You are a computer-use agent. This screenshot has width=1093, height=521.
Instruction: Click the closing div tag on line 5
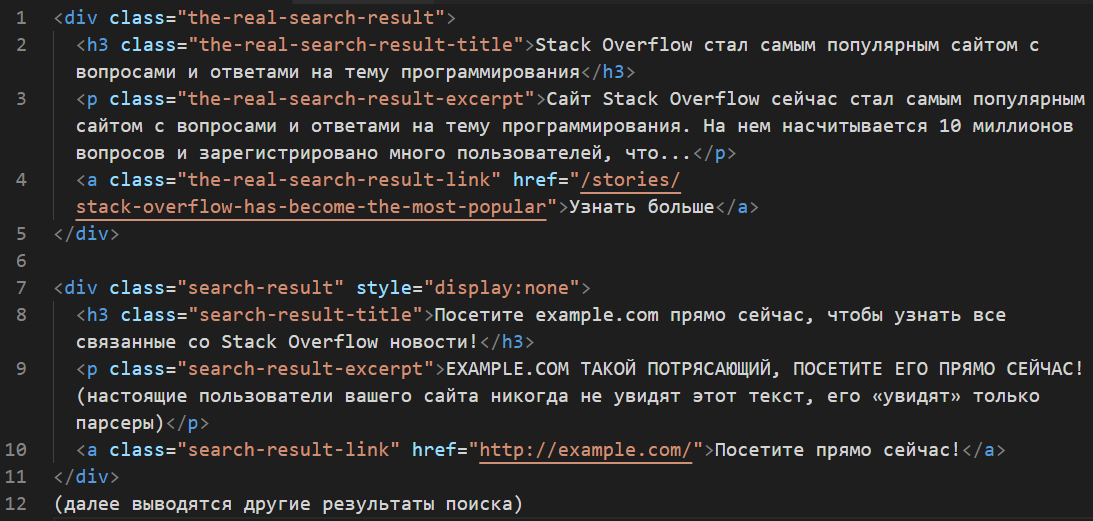pyautogui.click(x=86, y=234)
